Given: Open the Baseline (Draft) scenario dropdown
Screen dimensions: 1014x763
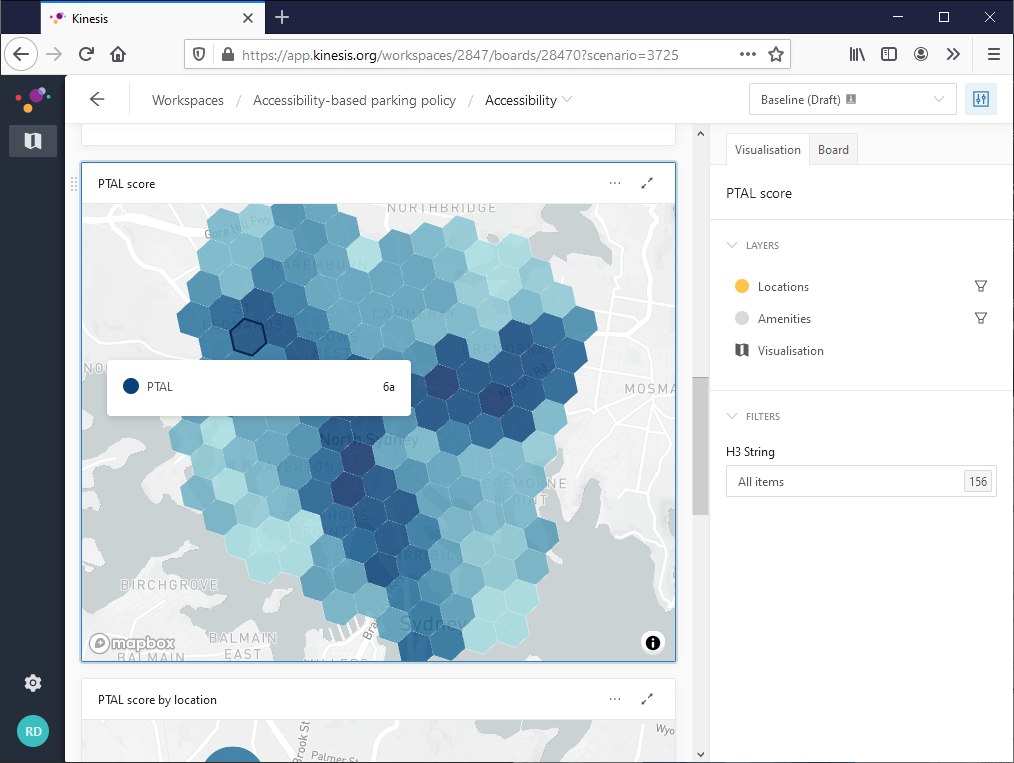Looking at the screenshot, I should [x=852, y=100].
